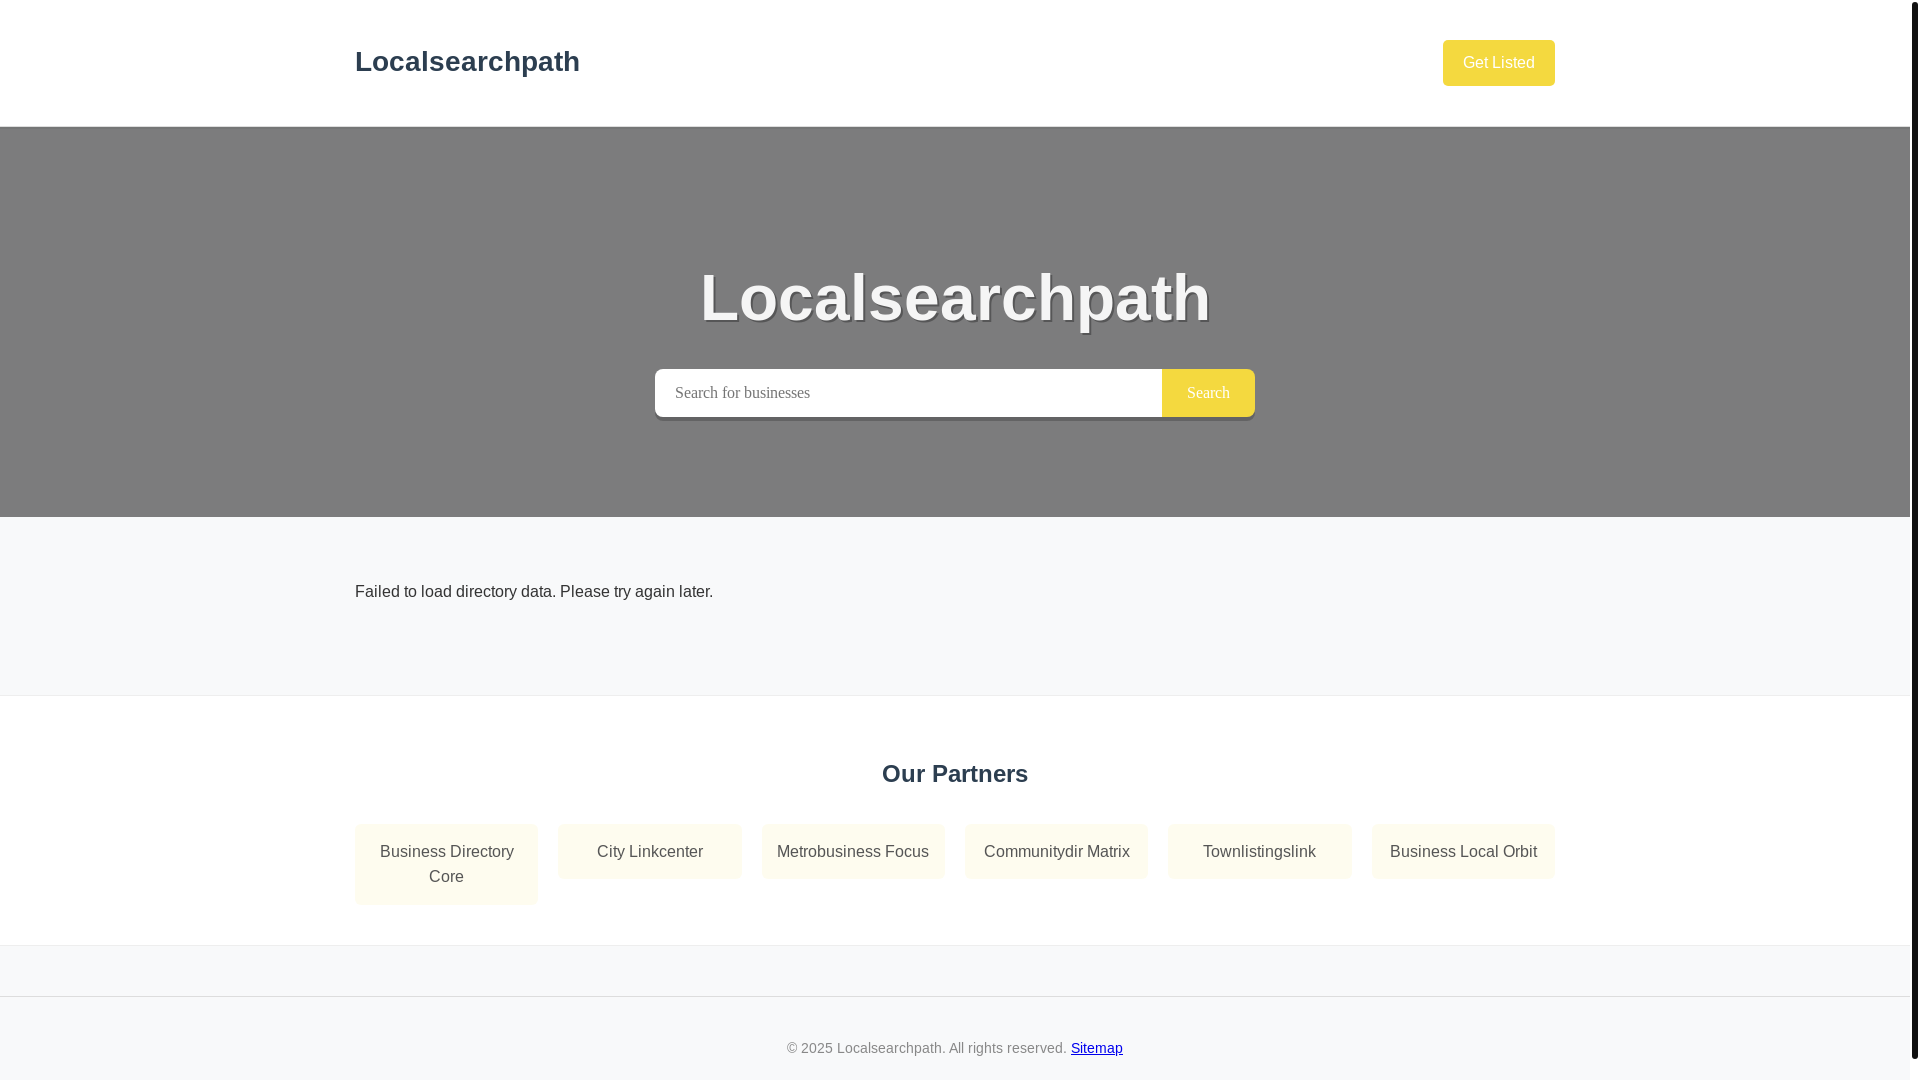The image size is (1920, 1080).
Task: Open the Sitemap link in footer
Action: 1096,1048
